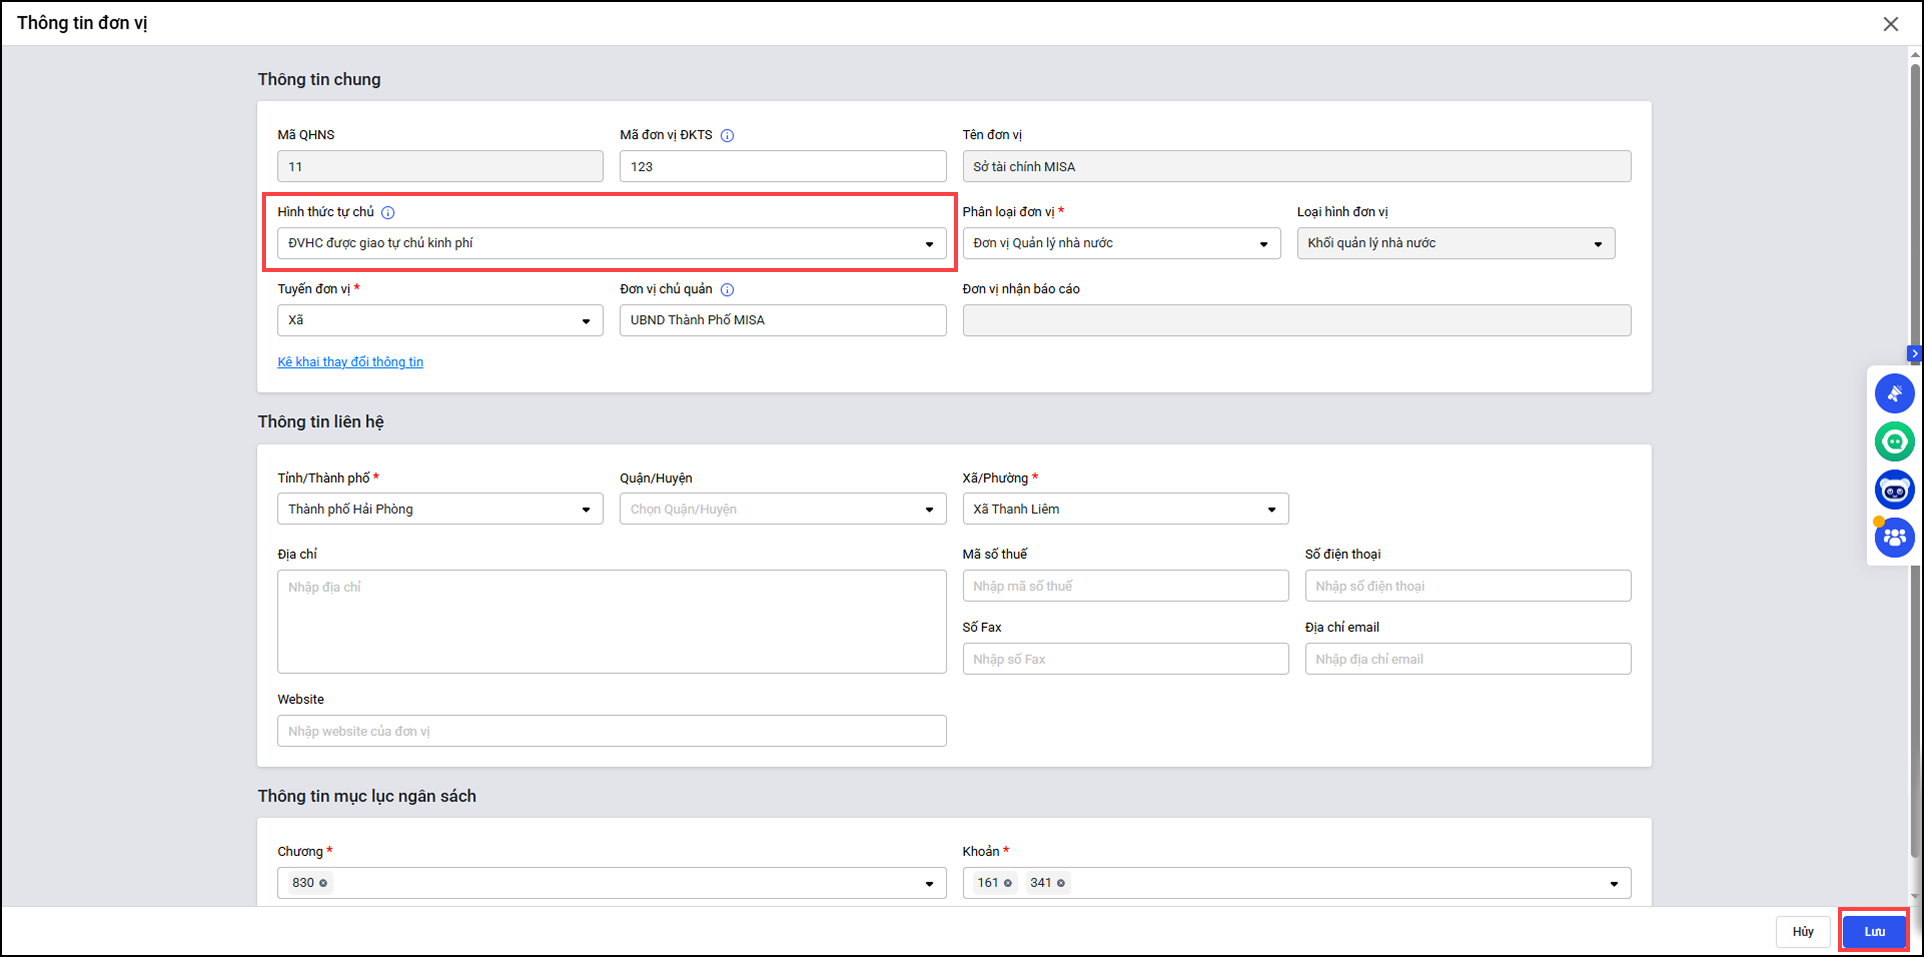The height and width of the screenshot is (957, 1924).
Task: Remove the 341 tag from Khoản
Action: [1060, 883]
